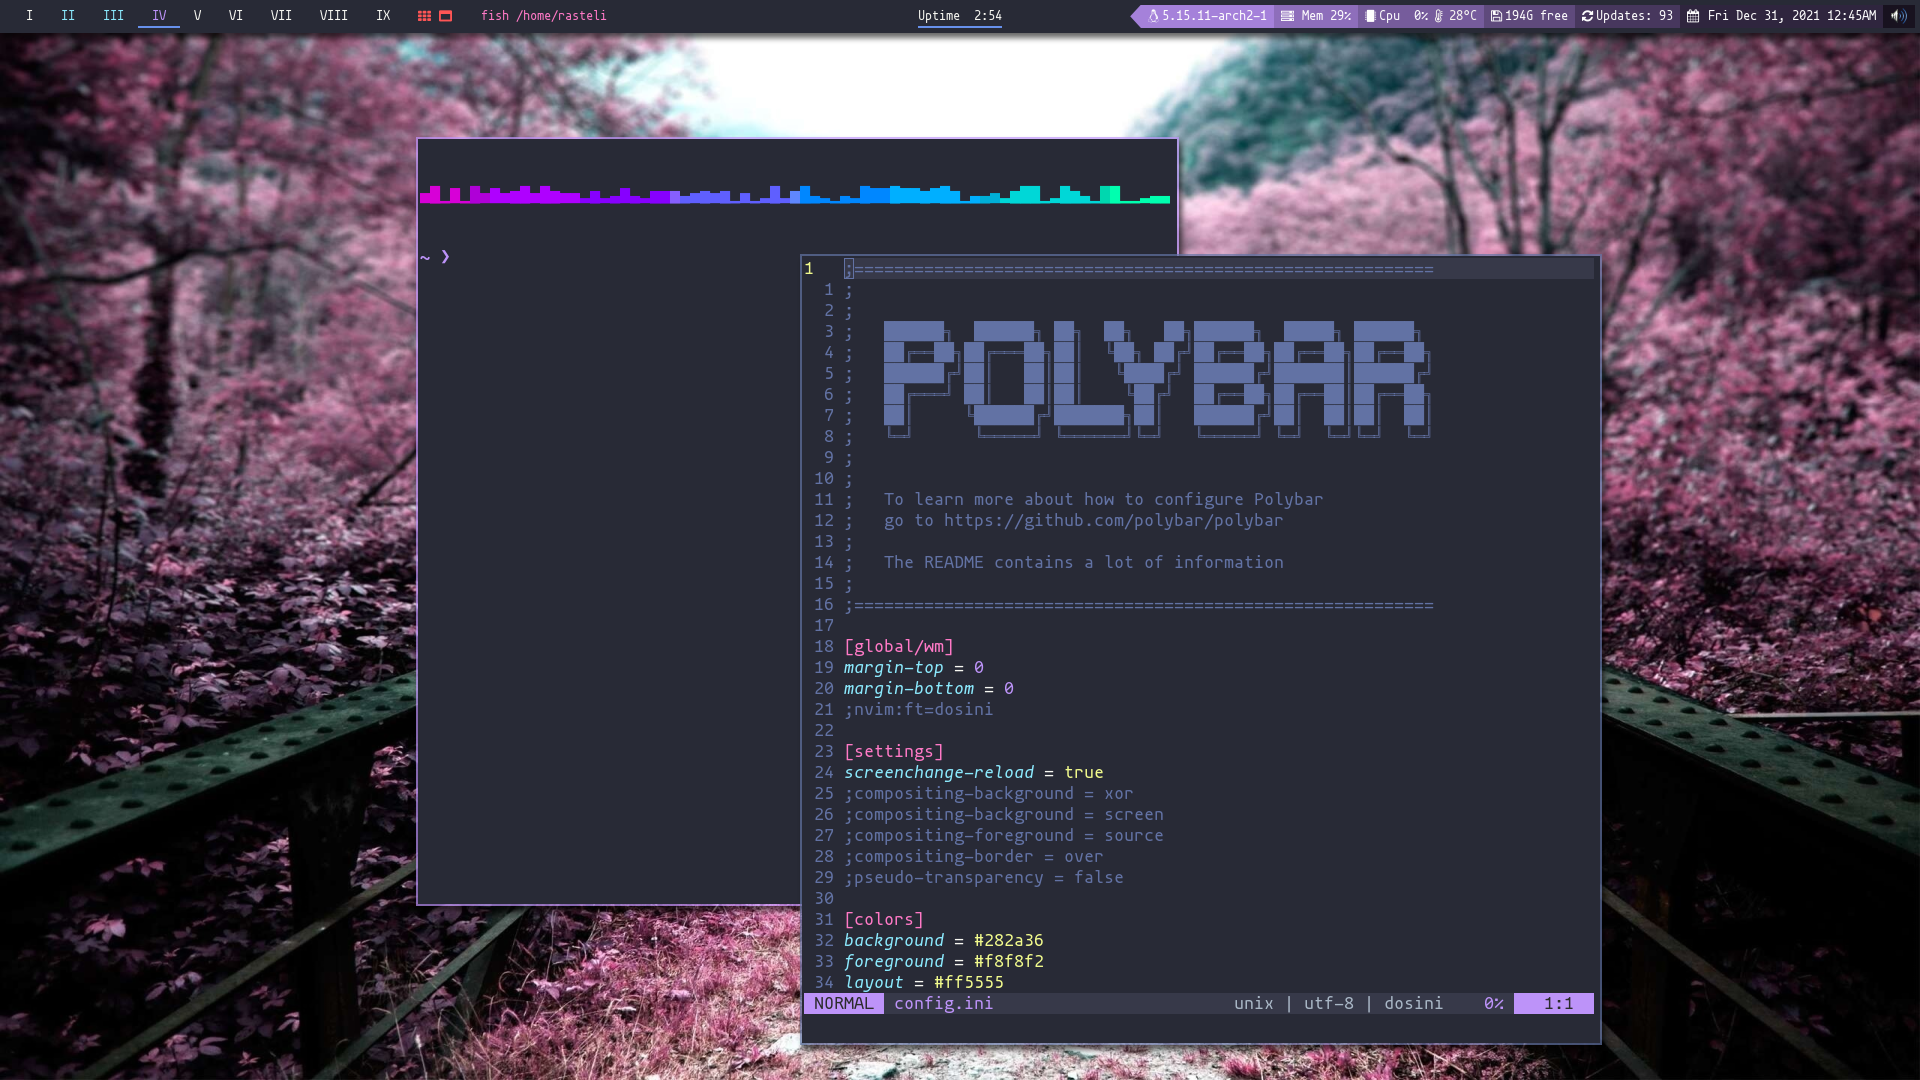Viewport: 1920px width, 1080px height.
Task: Switch to workspace V in the bar
Action: [198, 15]
